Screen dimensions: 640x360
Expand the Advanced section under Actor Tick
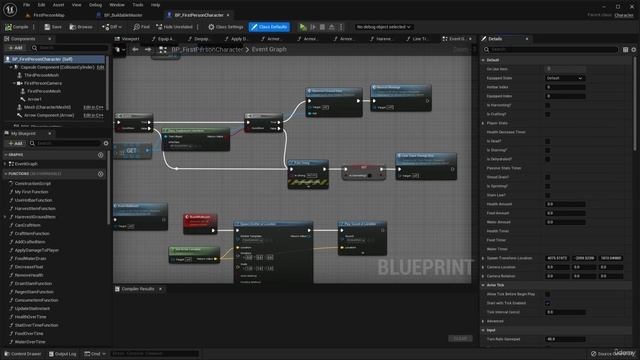[x=483, y=321]
